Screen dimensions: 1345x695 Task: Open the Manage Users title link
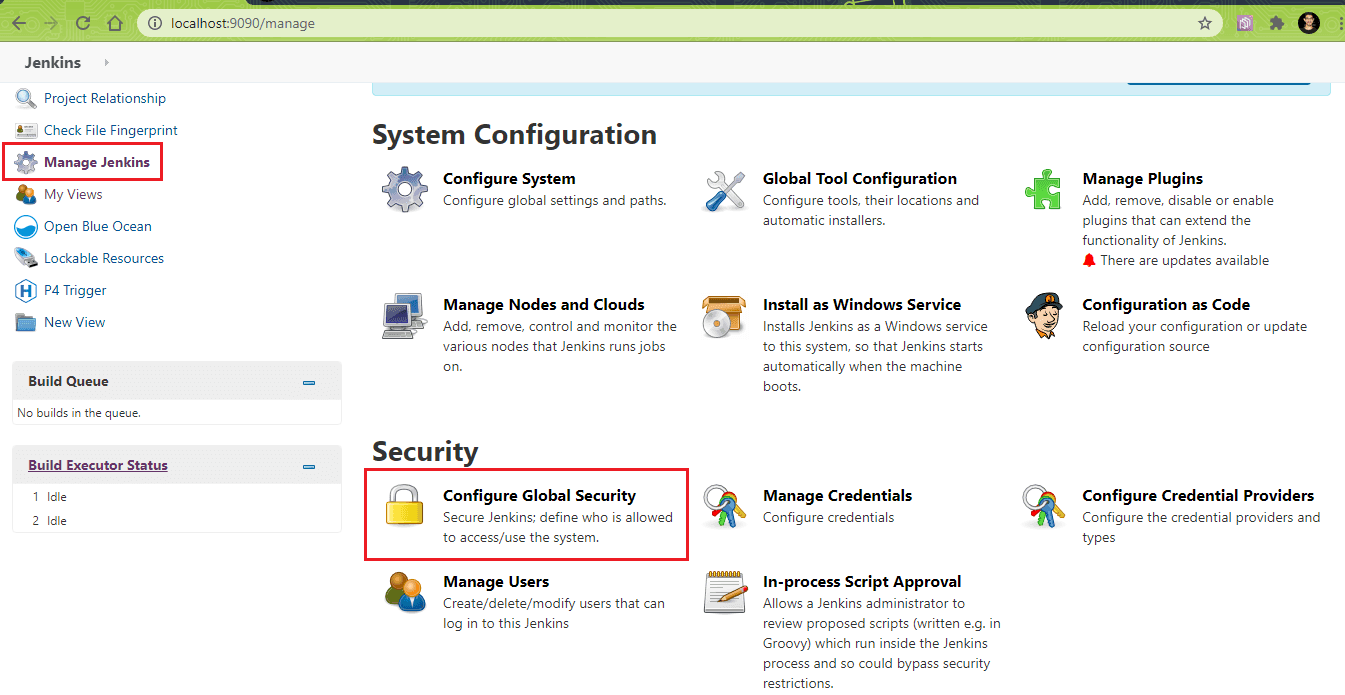click(x=496, y=582)
